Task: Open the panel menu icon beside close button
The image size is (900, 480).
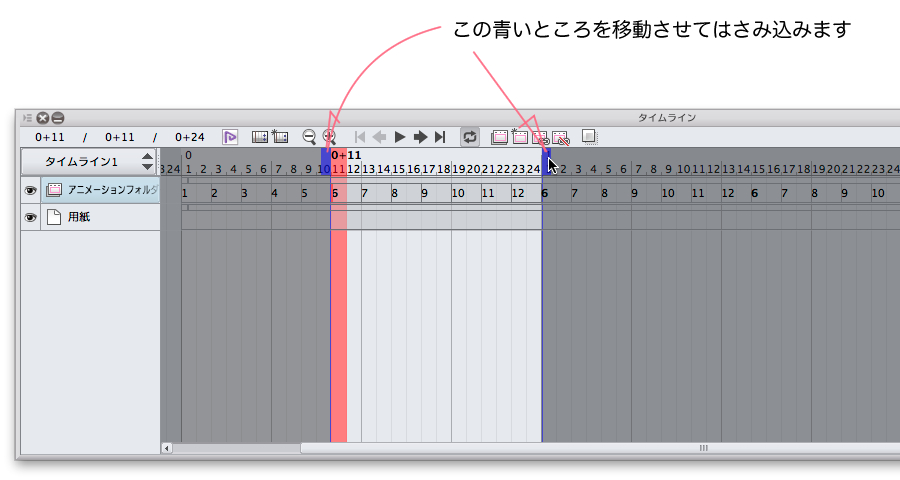Action: click(27, 118)
